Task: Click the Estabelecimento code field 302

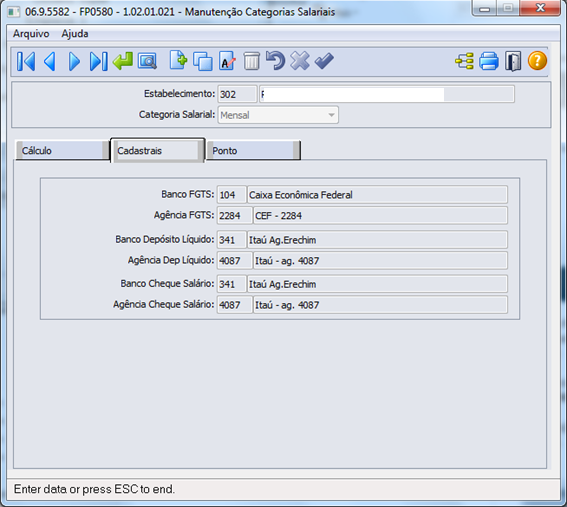Action: 237,94
